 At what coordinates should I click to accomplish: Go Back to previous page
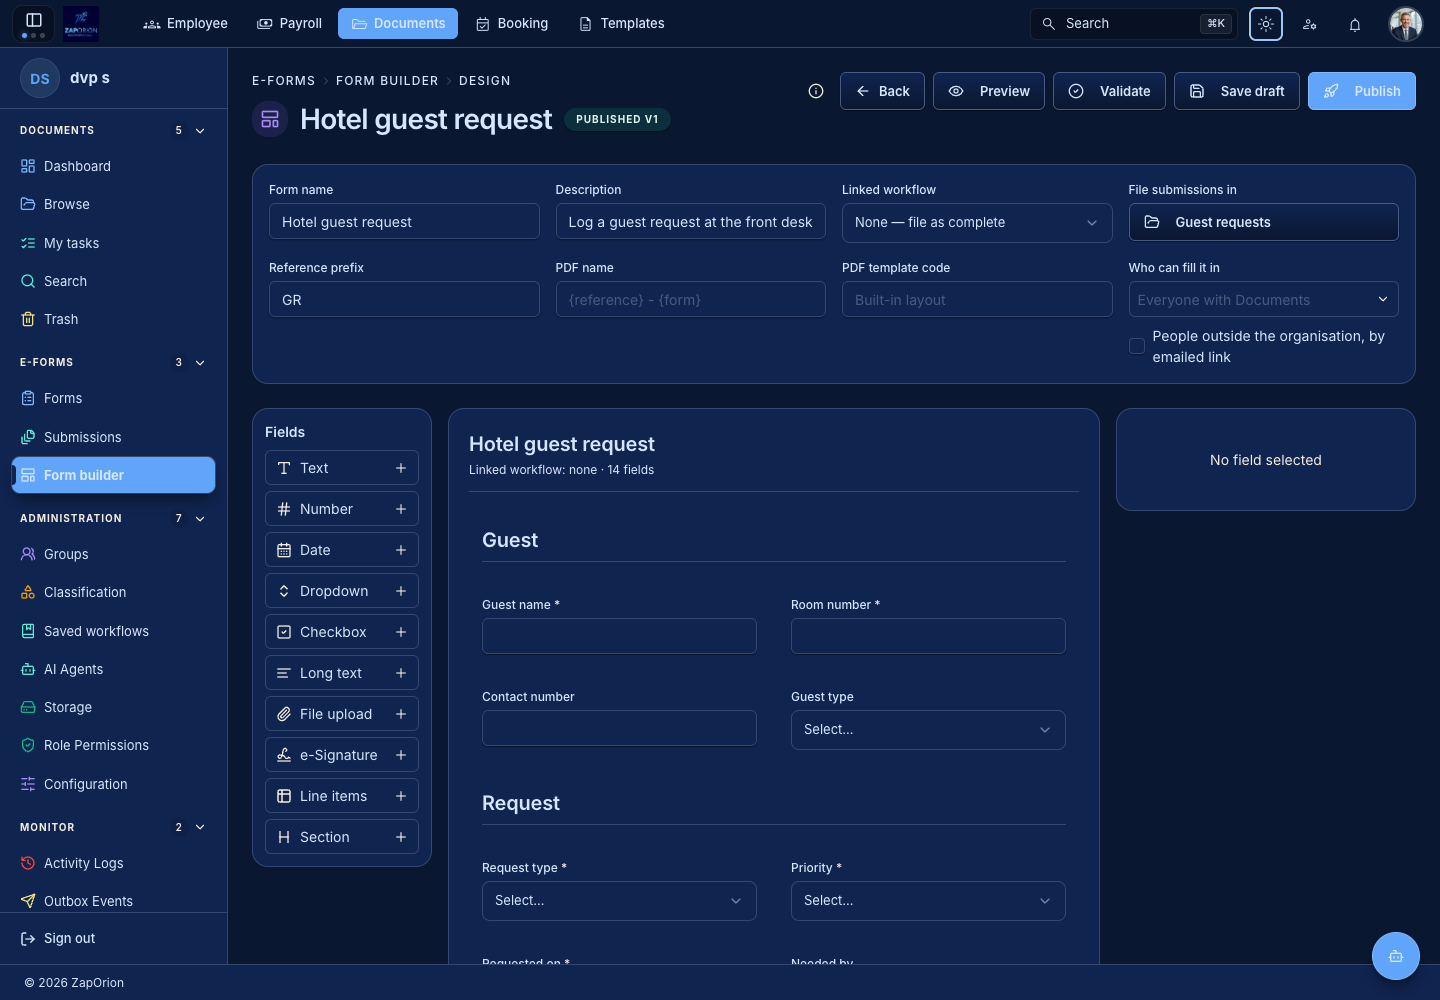(882, 91)
